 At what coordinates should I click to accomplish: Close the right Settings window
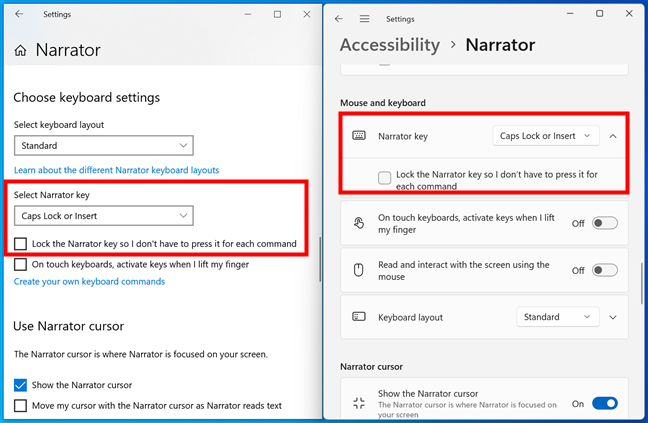coord(629,14)
